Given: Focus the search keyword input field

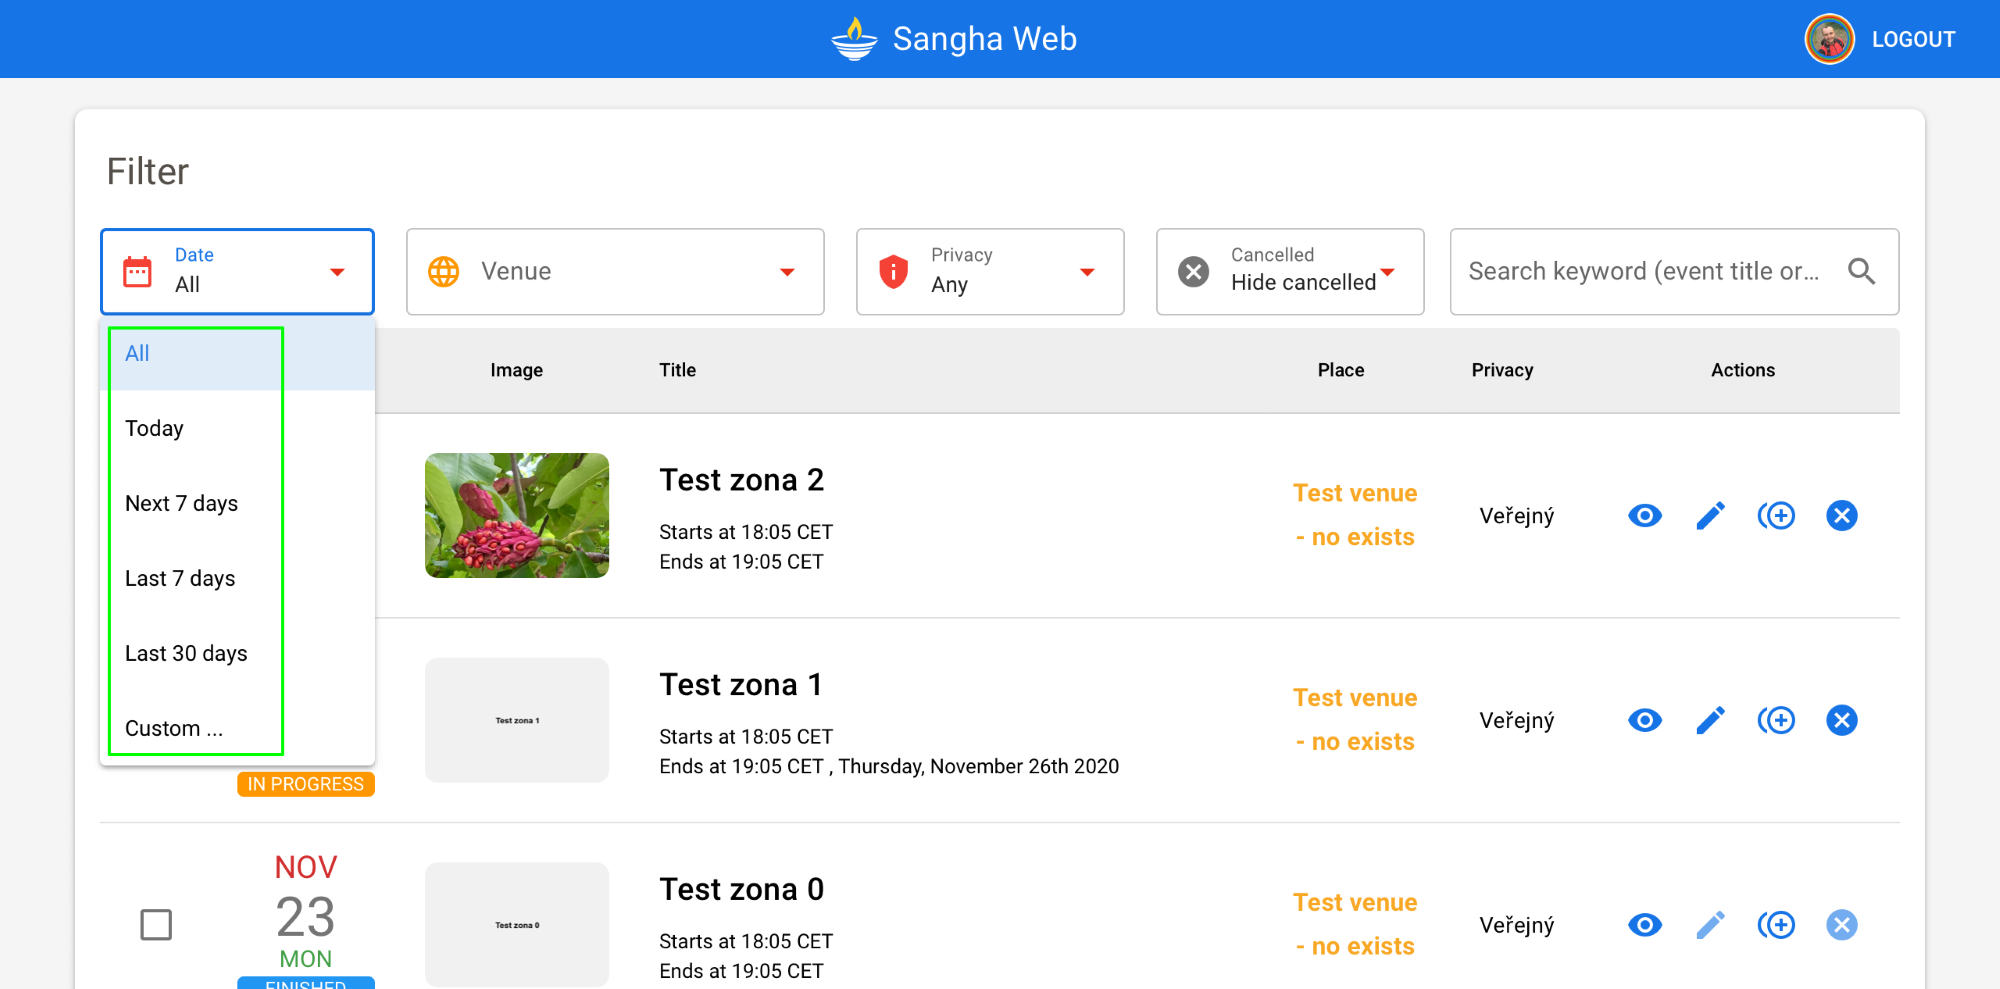Looking at the screenshot, I should click(x=1643, y=272).
